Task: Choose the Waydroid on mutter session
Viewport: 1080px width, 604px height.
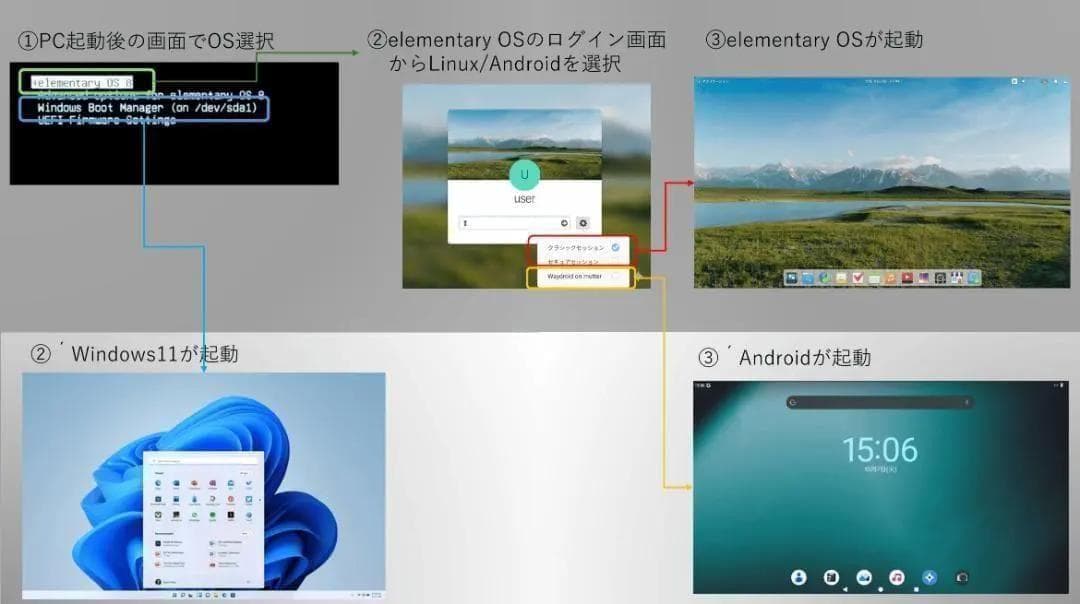Action: point(583,276)
